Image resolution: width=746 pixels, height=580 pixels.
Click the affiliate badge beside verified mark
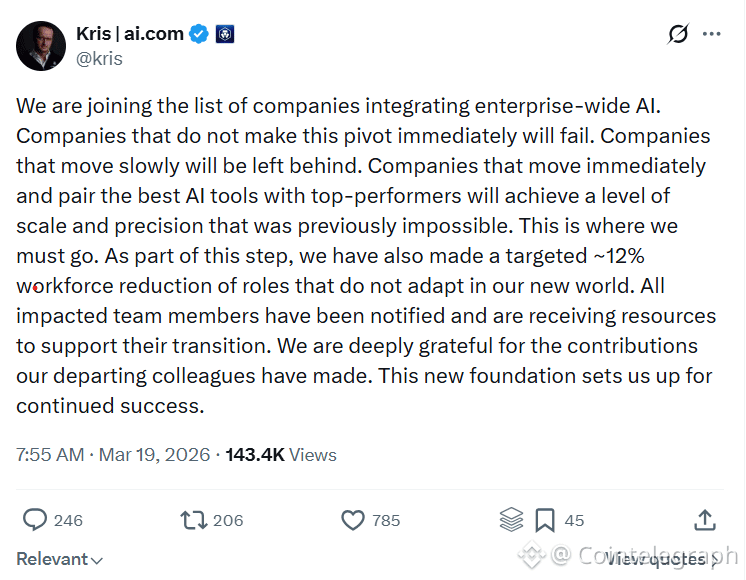[224, 34]
